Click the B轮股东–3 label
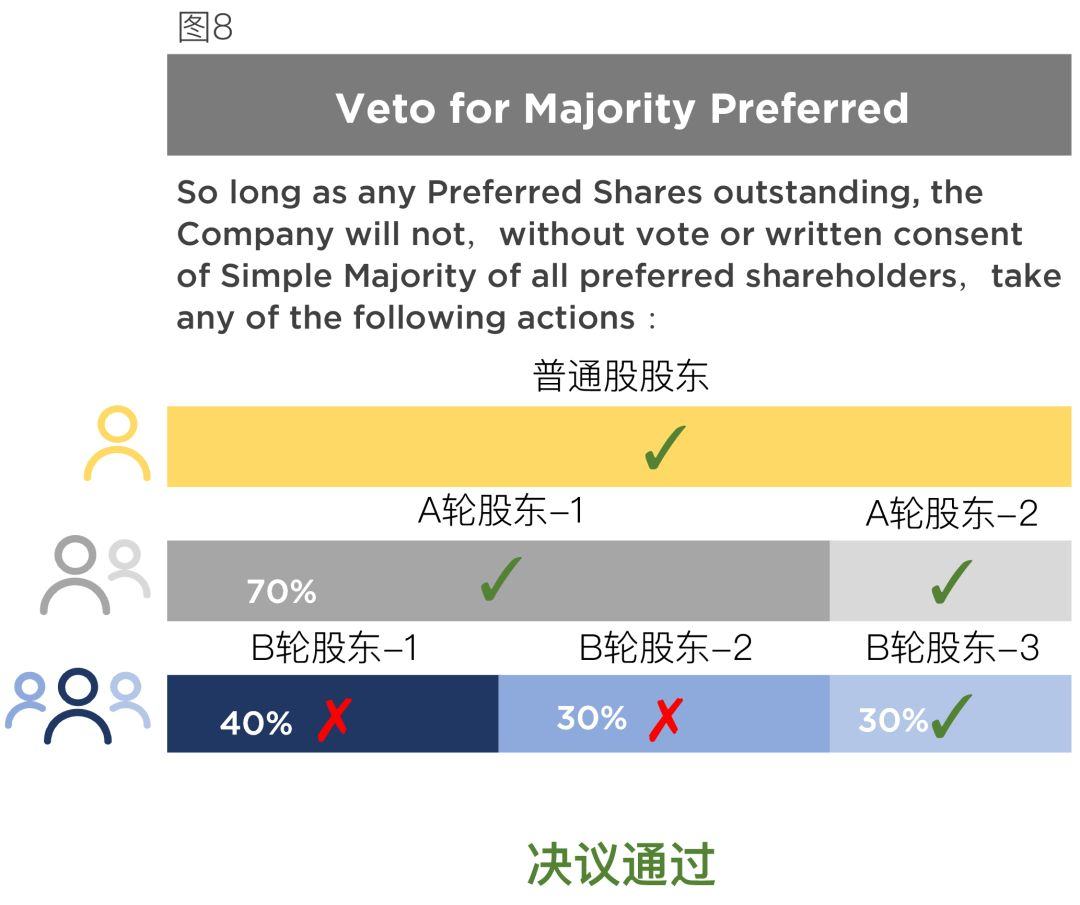Viewport: 1080px width, 905px height. (x=952, y=649)
